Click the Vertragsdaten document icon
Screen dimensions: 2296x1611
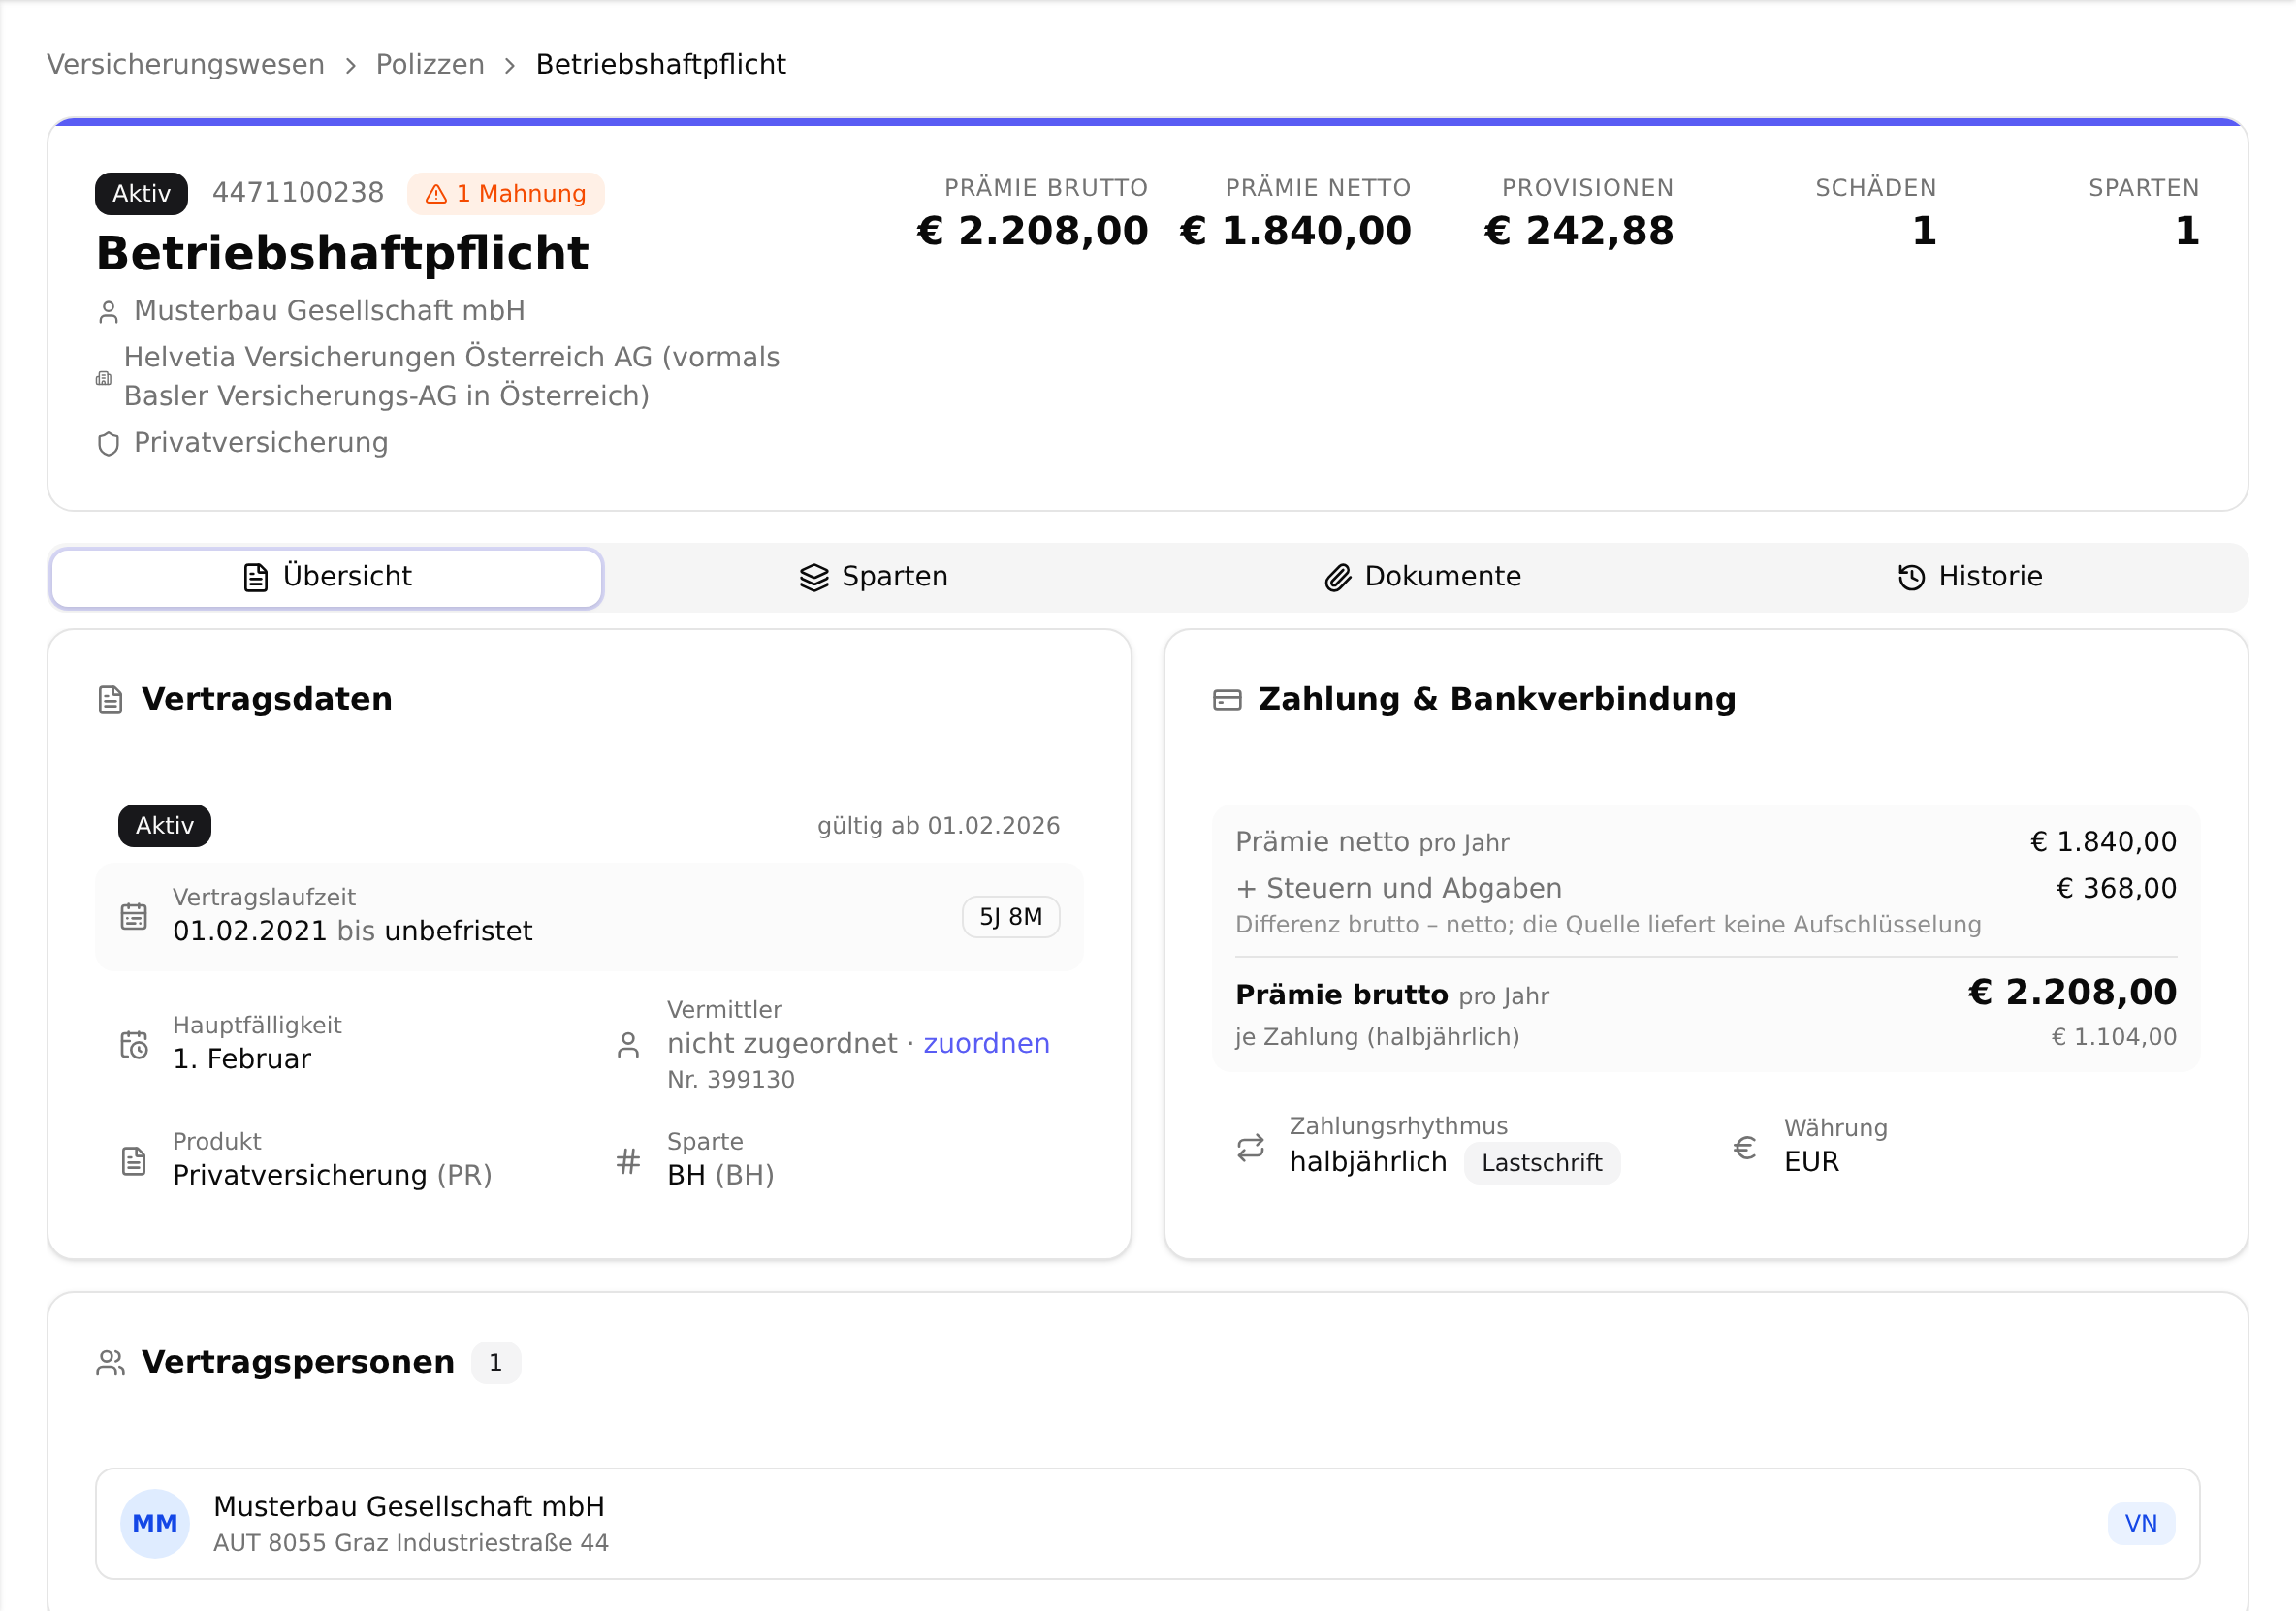tap(111, 700)
